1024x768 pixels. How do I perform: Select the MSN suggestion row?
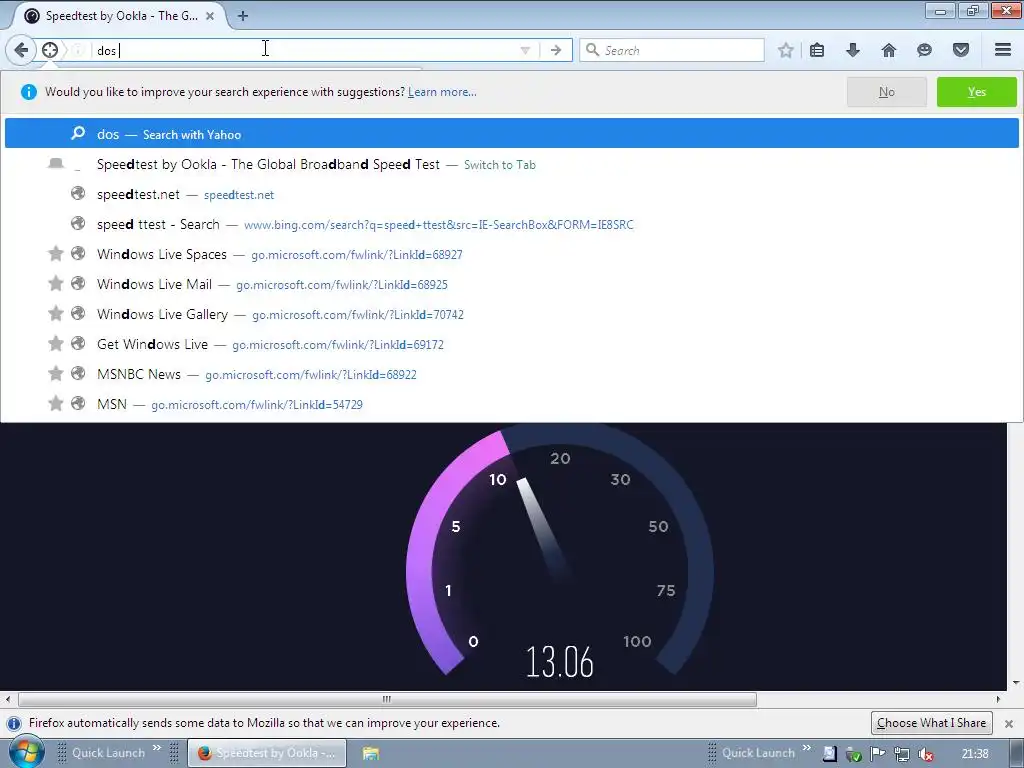click(x=511, y=404)
